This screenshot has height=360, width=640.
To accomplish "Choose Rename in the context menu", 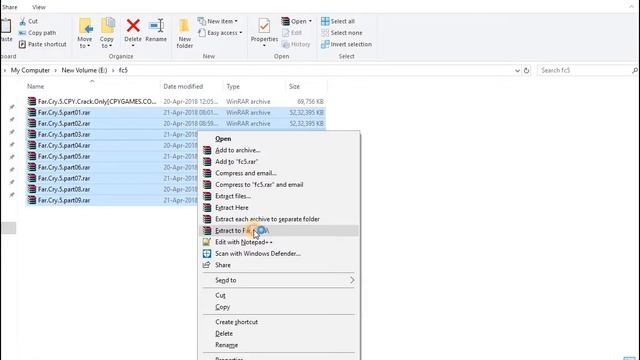I will 279,345.
